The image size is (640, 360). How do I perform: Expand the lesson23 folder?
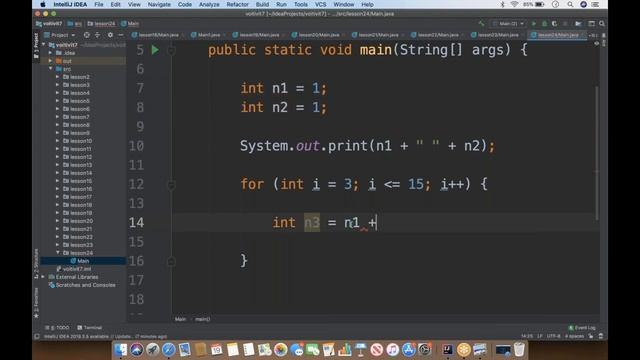click(58, 245)
